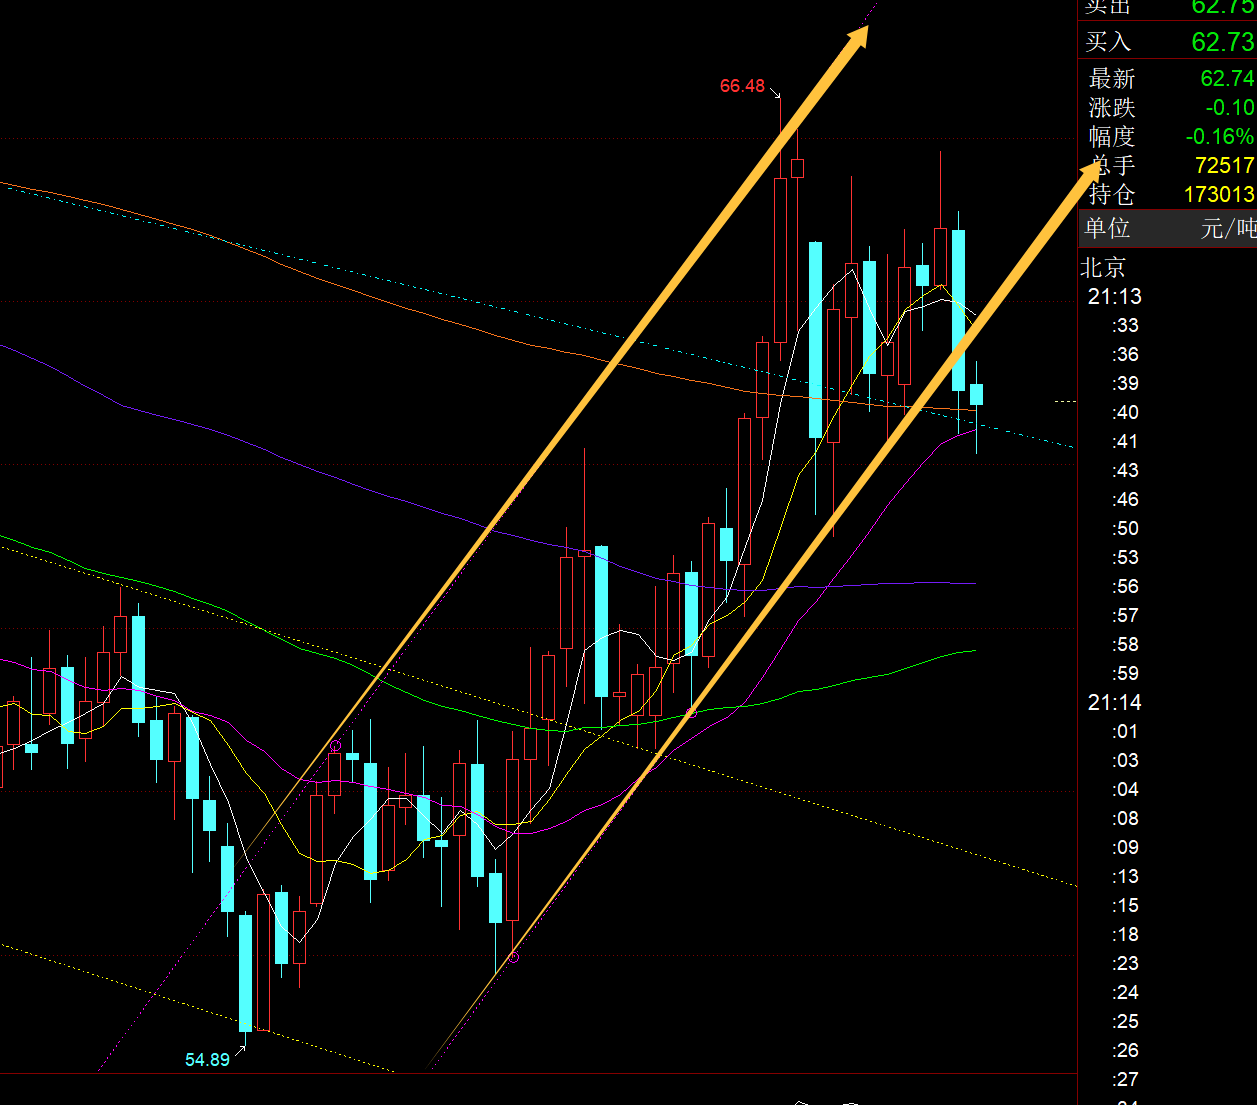Select the :33 tick time row

1125,325
